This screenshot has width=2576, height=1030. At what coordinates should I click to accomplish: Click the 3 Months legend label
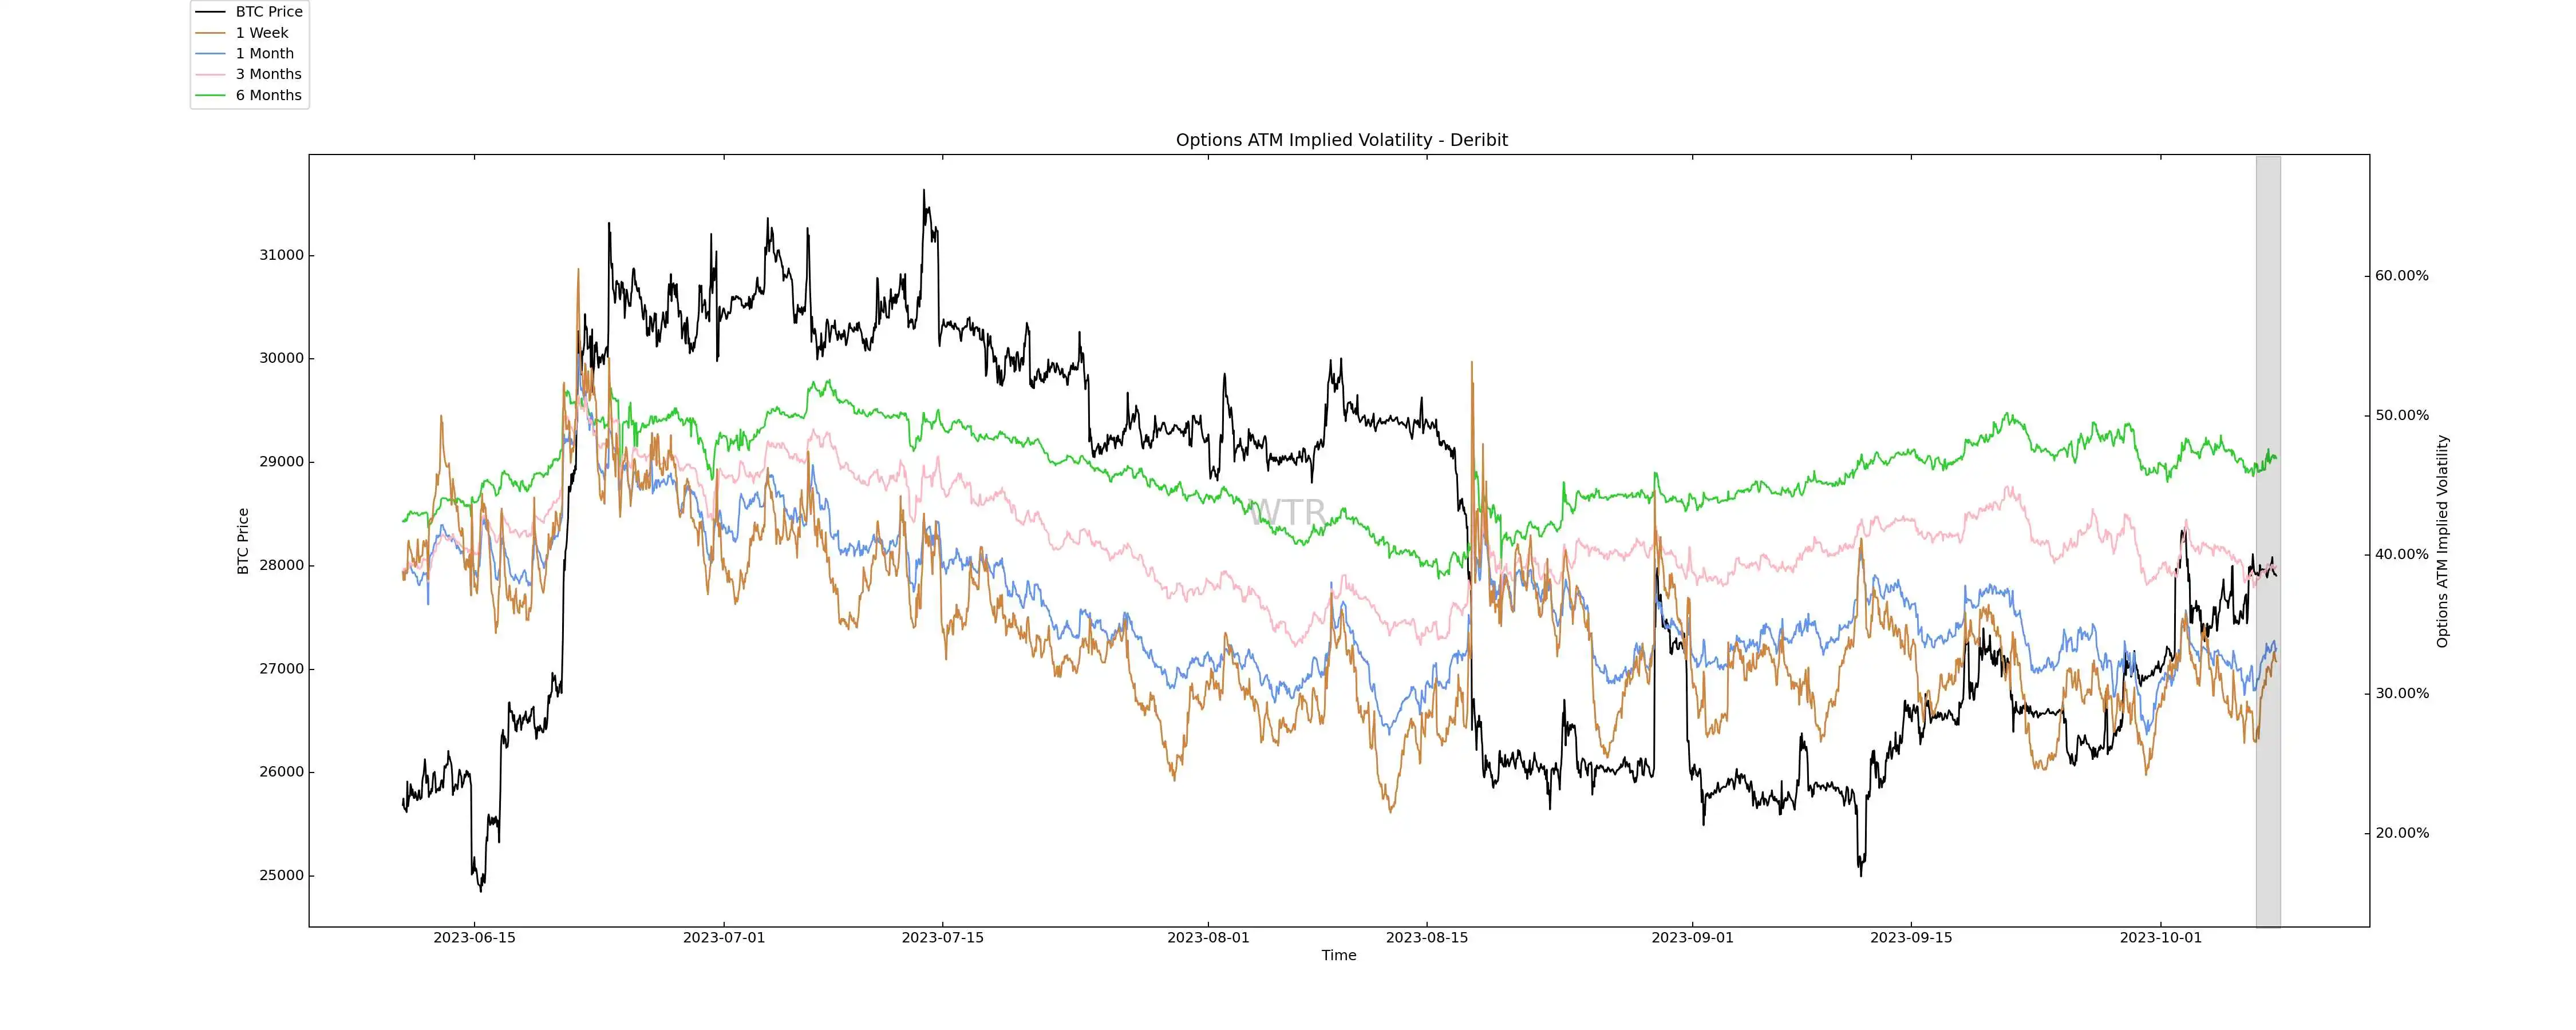[x=268, y=74]
